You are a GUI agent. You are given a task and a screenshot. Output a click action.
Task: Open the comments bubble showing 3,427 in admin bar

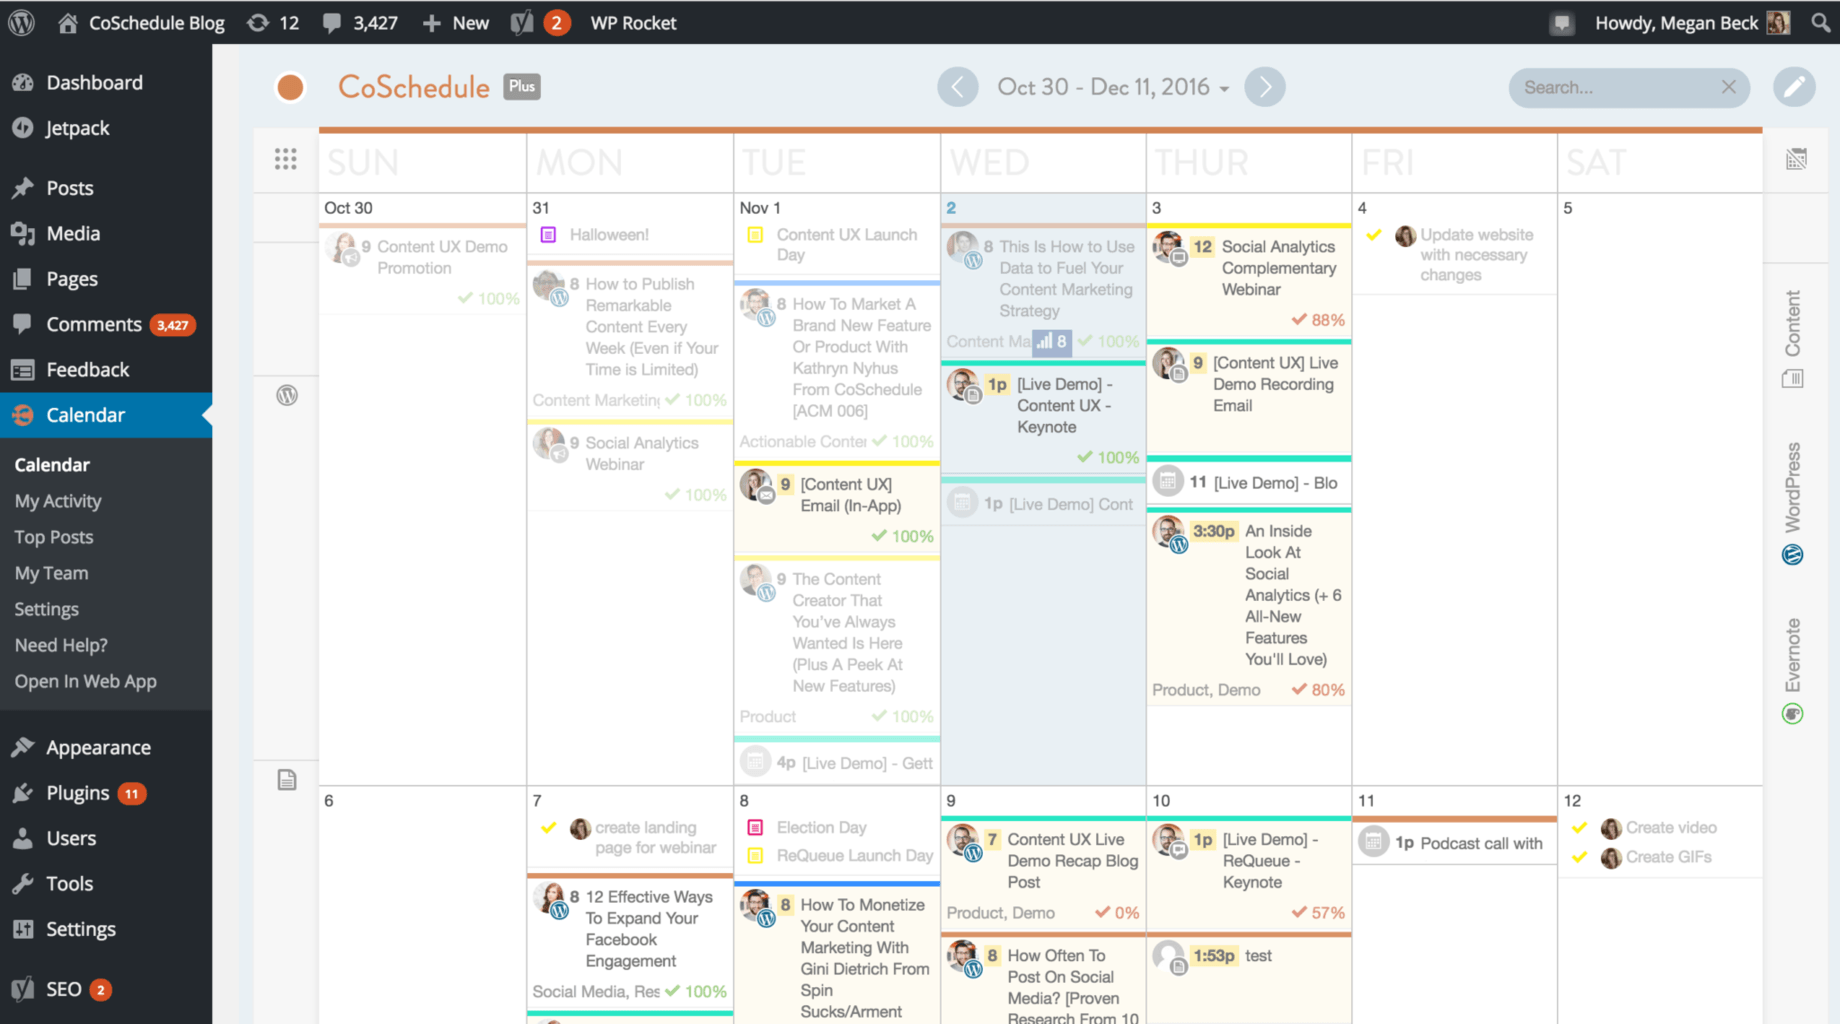pyautogui.click(x=360, y=22)
